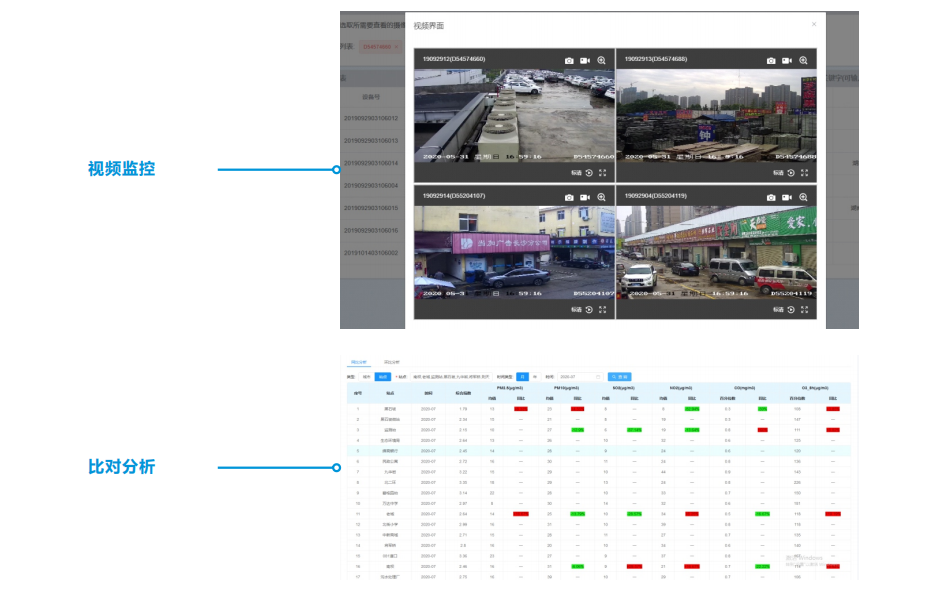Fullscreen the 19092904(D55204119) video feed
This screenshot has width=945, height=603.
(804, 310)
